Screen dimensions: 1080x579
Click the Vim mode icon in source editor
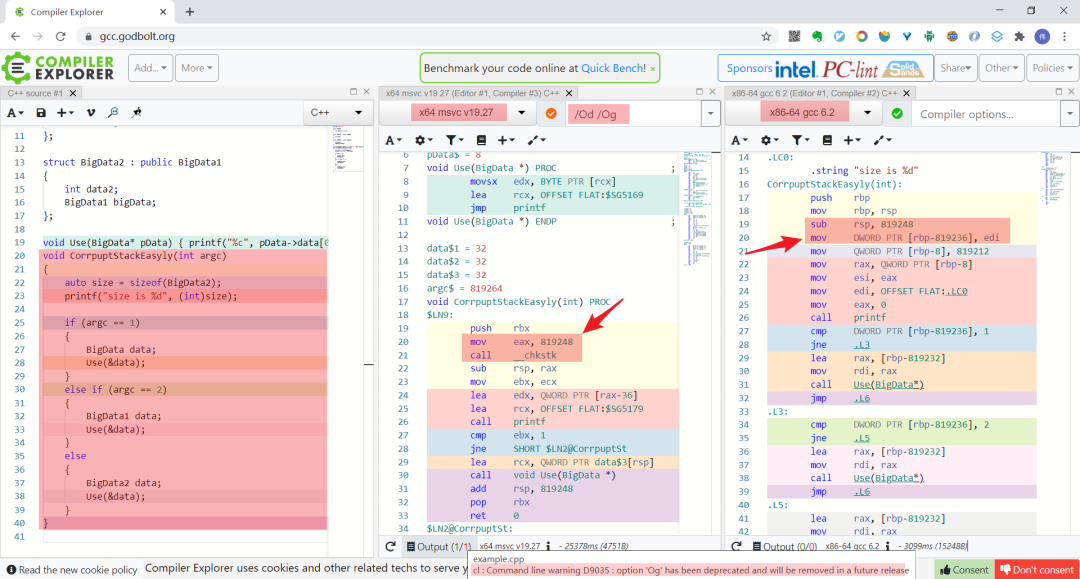(91, 113)
